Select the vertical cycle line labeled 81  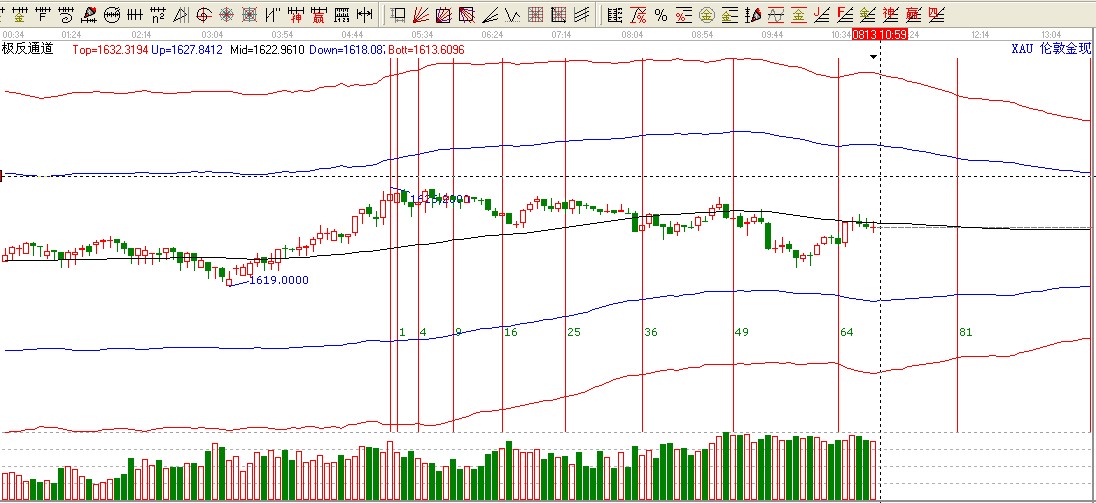[958, 250]
